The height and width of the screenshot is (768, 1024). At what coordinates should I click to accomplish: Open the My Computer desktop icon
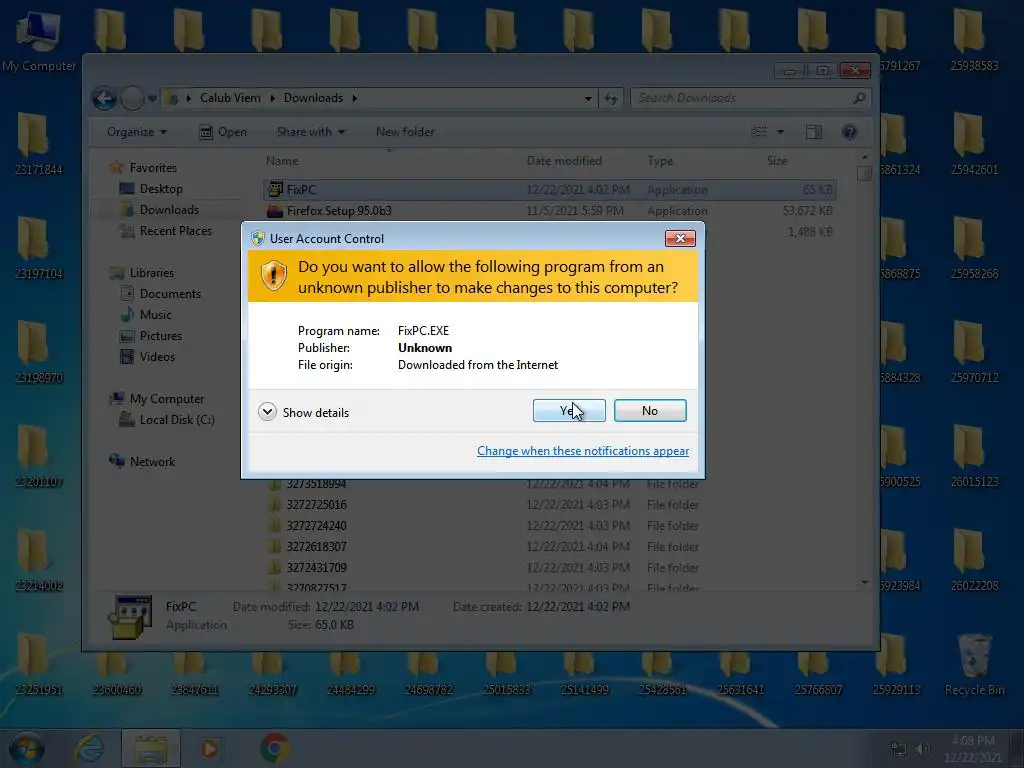[x=39, y=40]
